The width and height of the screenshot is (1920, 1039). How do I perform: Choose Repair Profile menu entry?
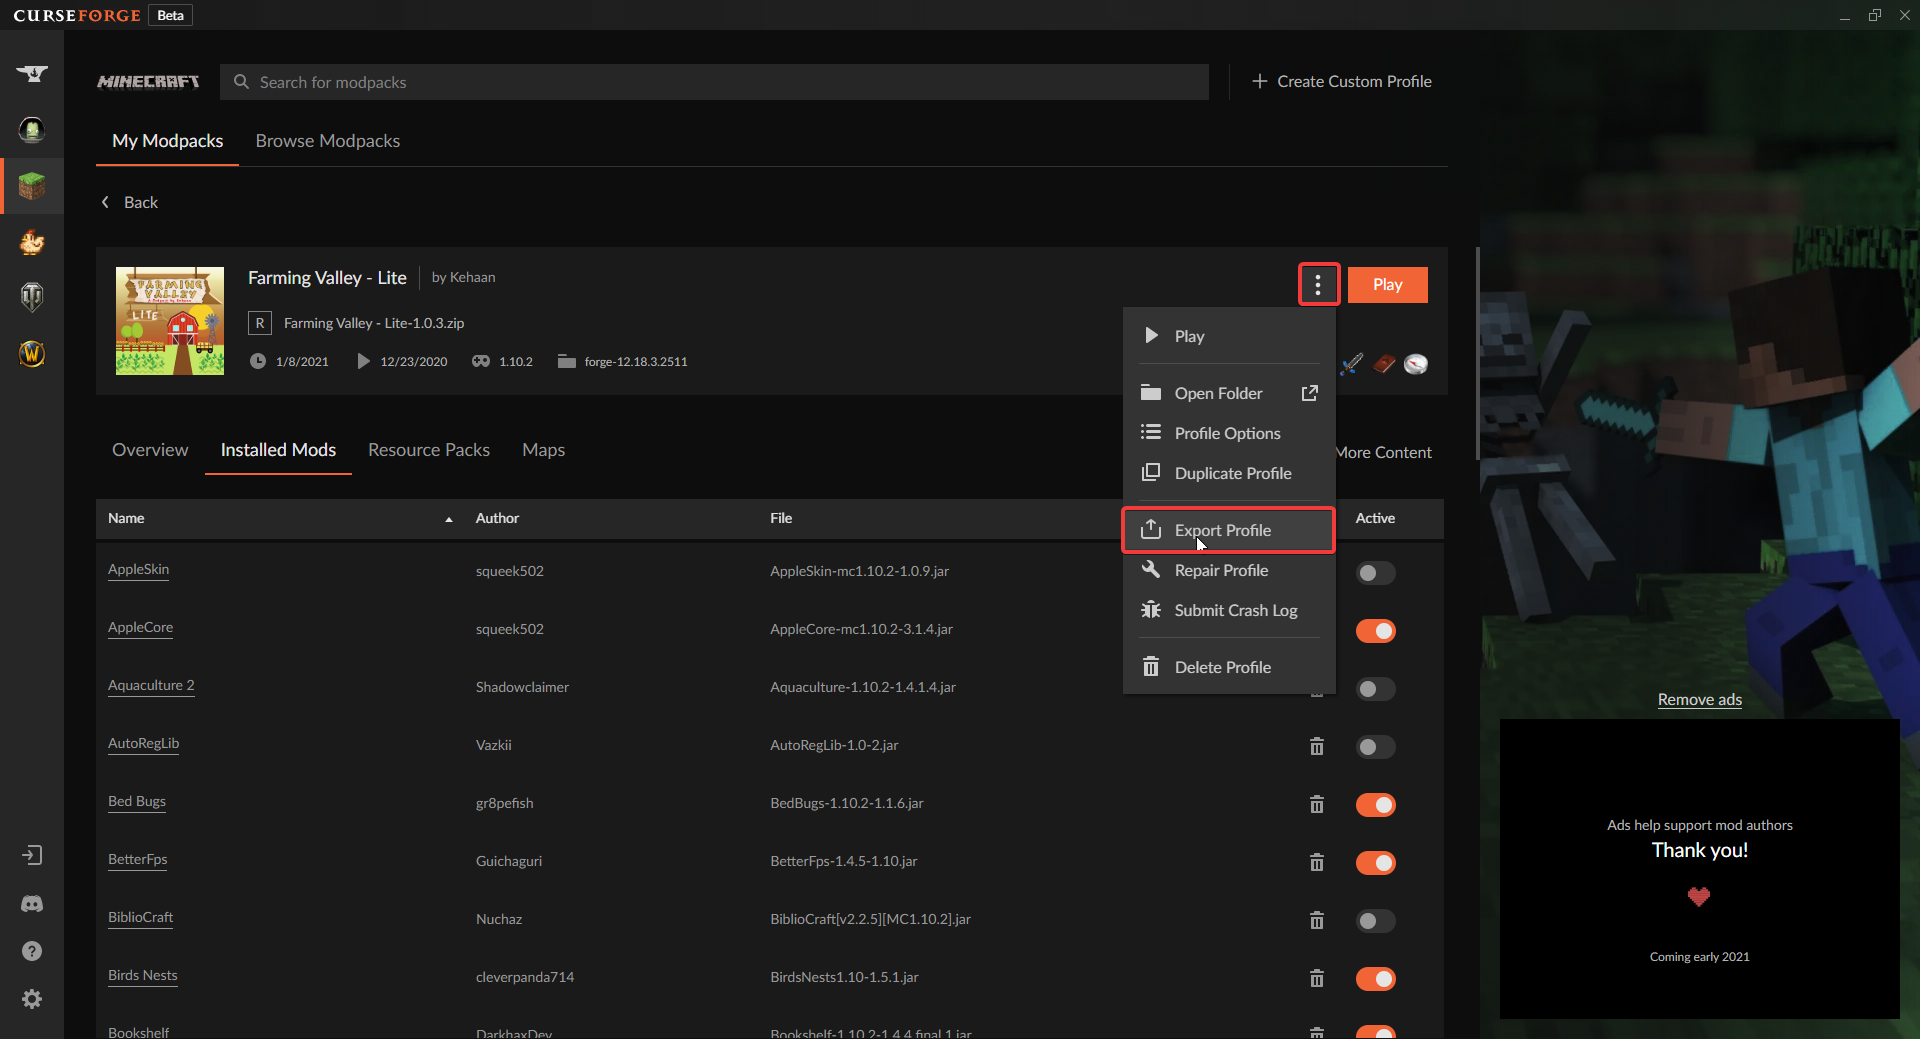[x=1229, y=570]
